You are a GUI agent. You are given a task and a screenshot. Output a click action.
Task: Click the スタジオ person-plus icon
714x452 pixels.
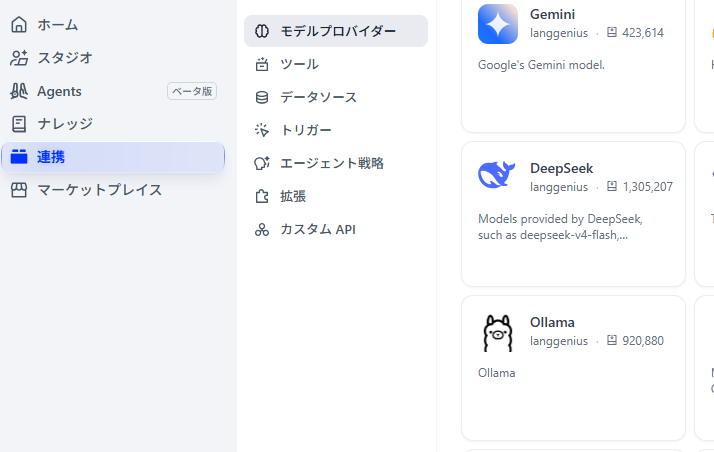point(19,58)
